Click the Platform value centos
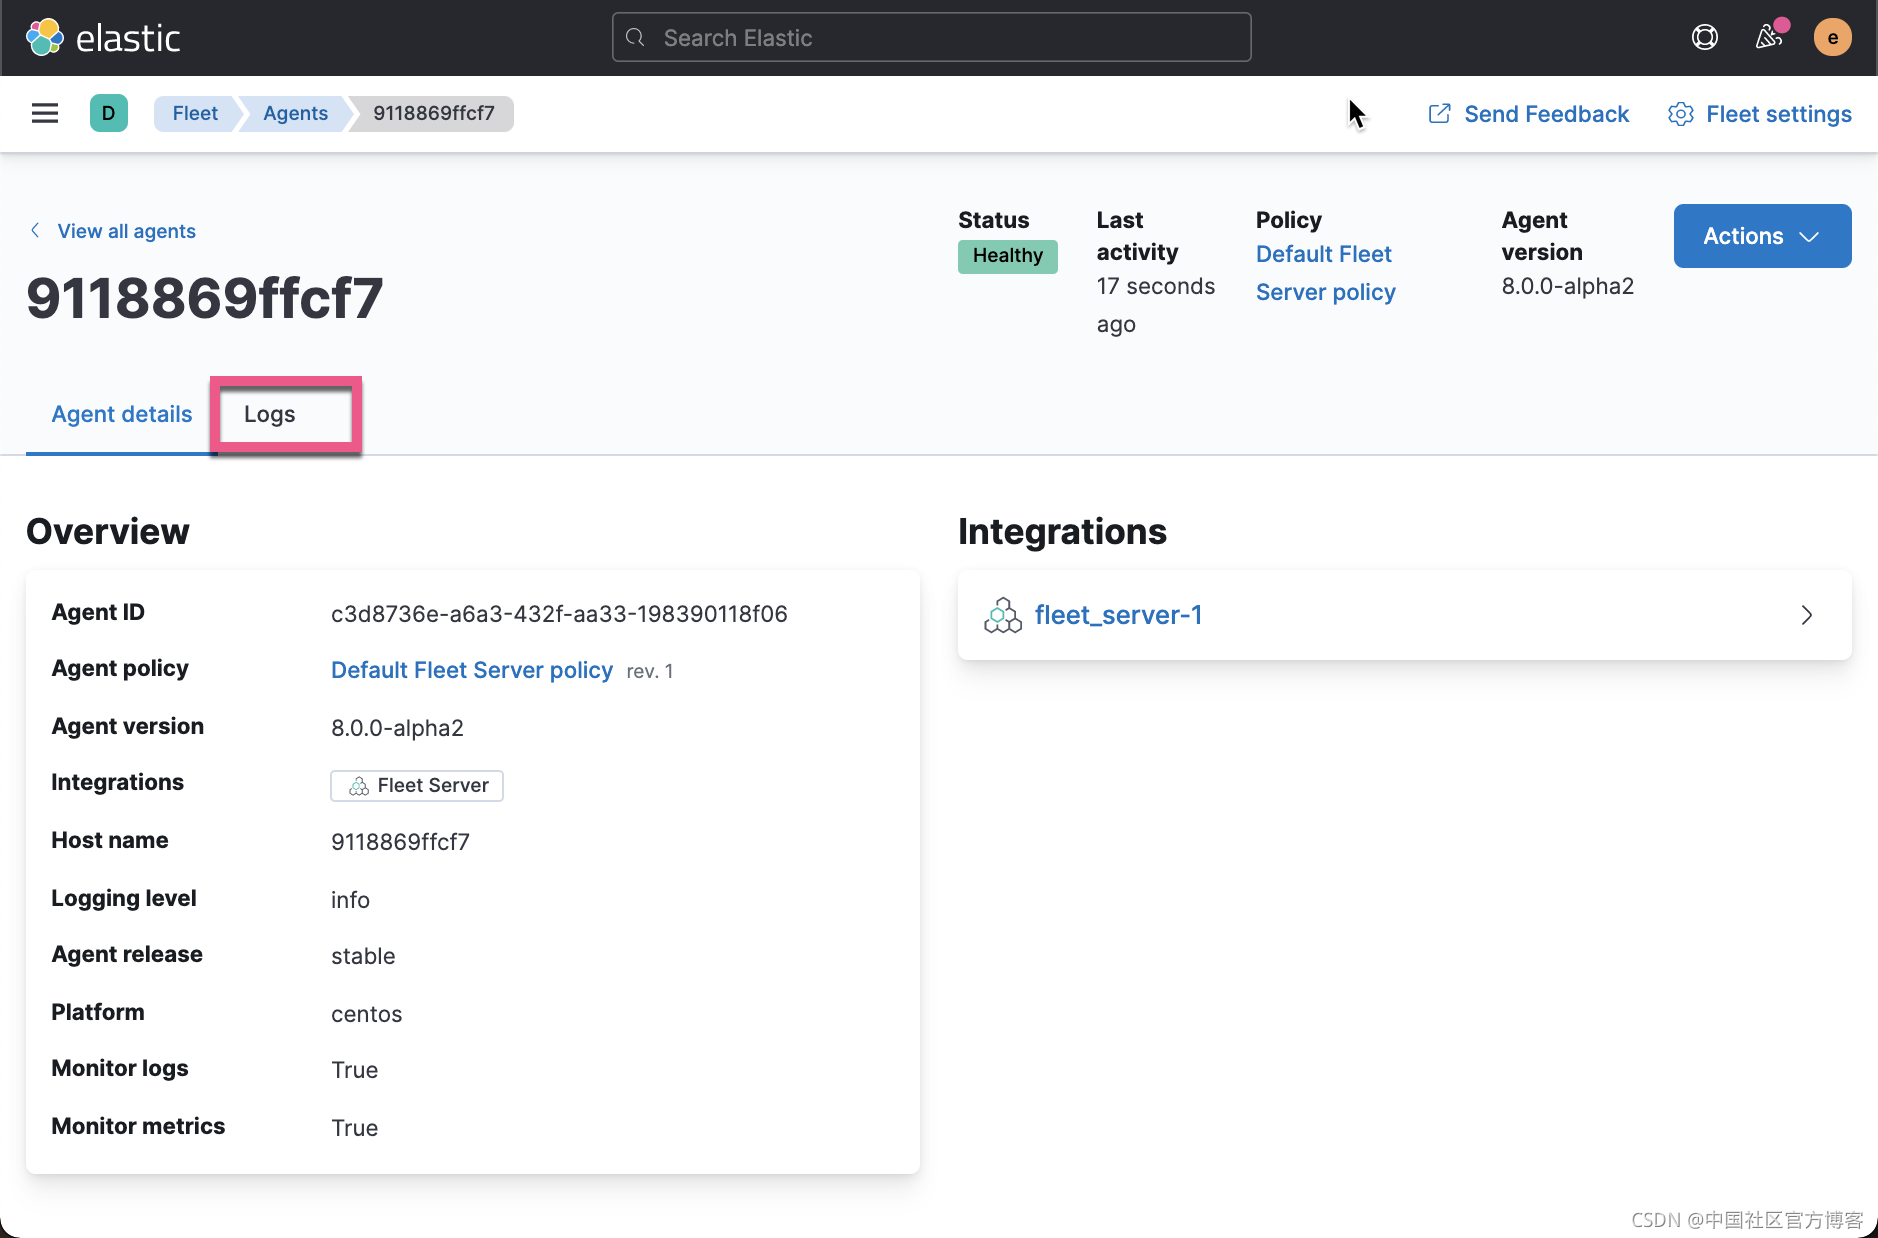This screenshot has height=1238, width=1878. pyautogui.click(x=366, y=1014)
